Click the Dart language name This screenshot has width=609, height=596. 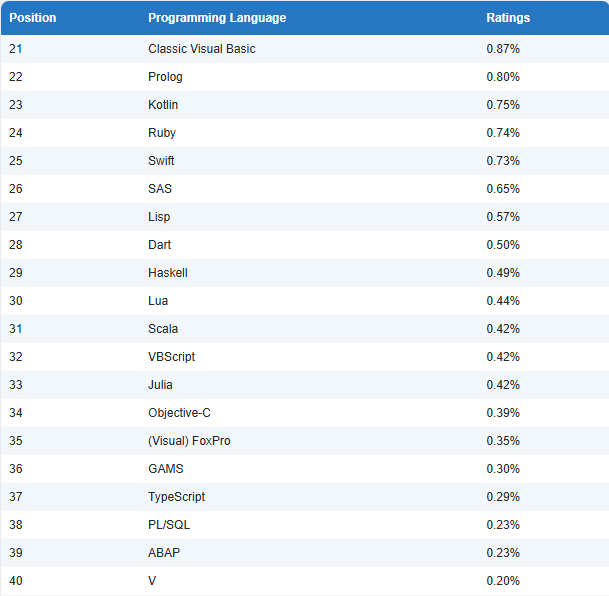[159, 245]
